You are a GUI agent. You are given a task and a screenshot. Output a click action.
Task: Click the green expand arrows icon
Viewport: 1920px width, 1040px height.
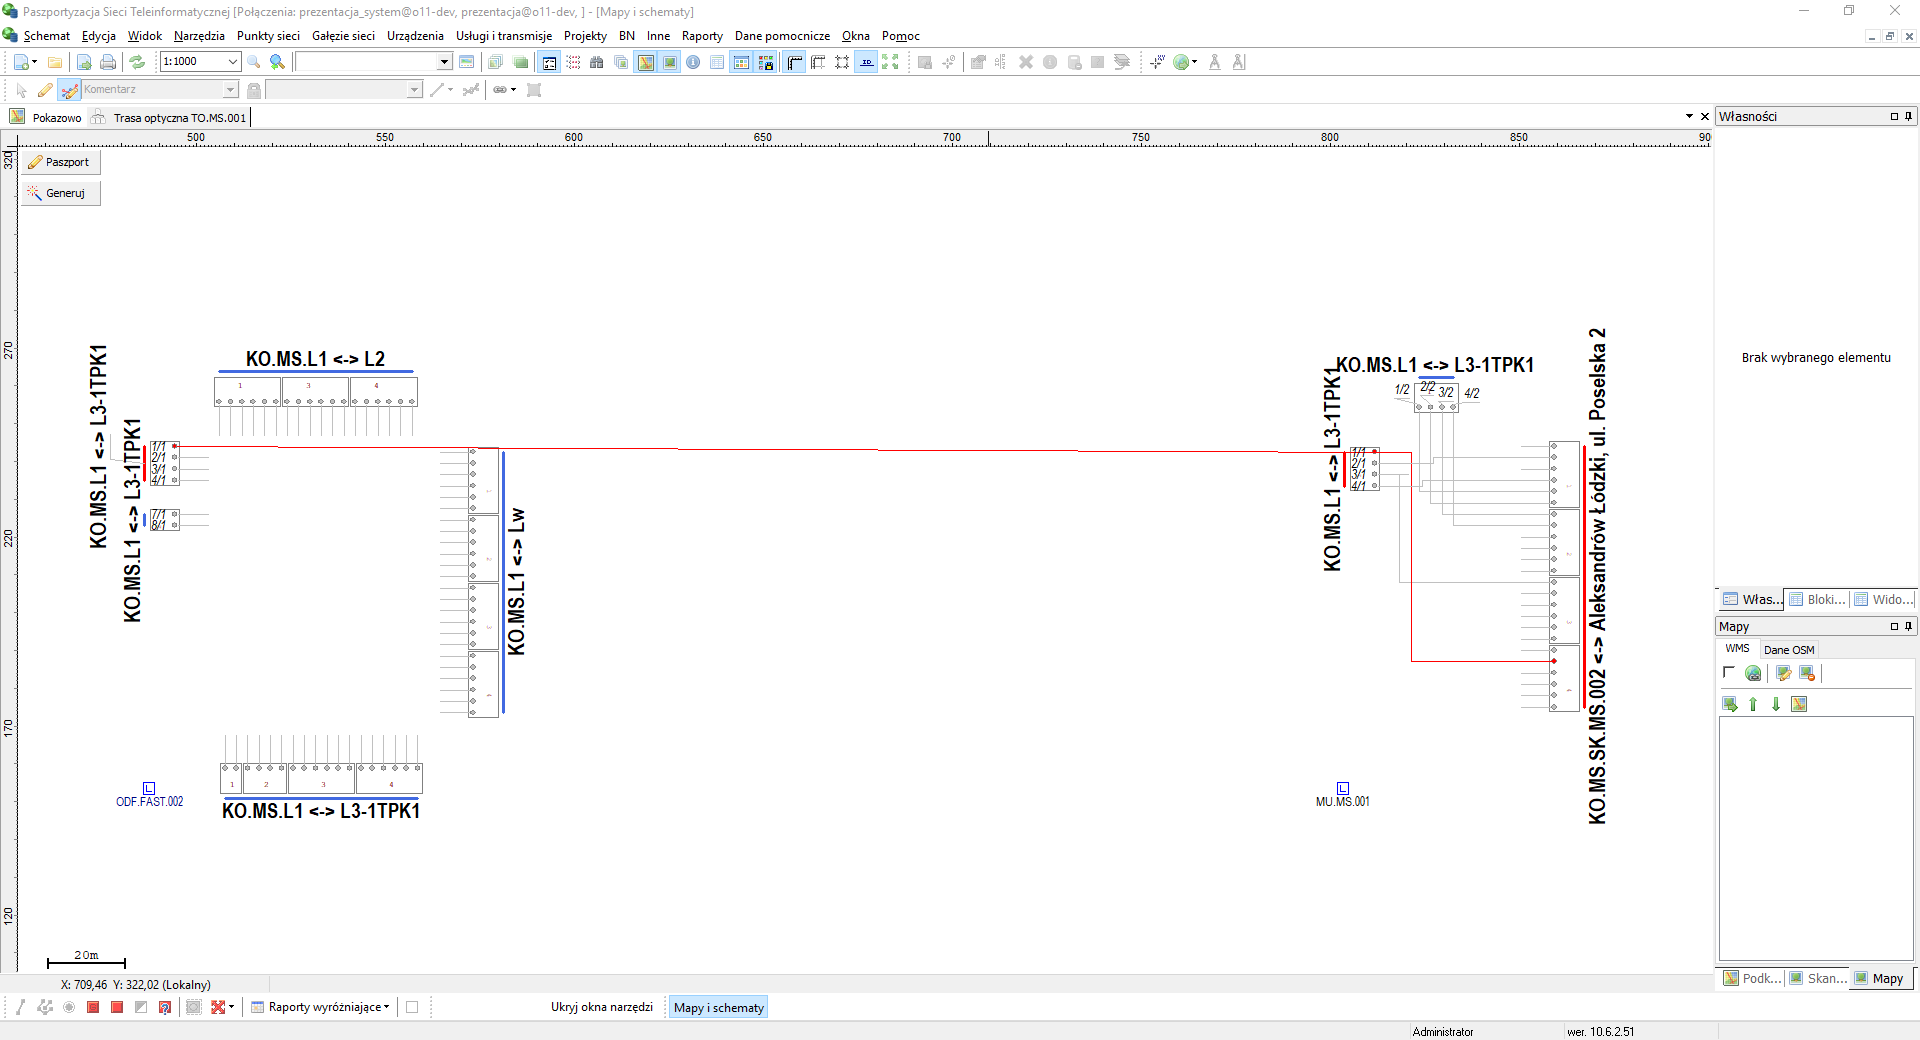click(x=890, y=62)
